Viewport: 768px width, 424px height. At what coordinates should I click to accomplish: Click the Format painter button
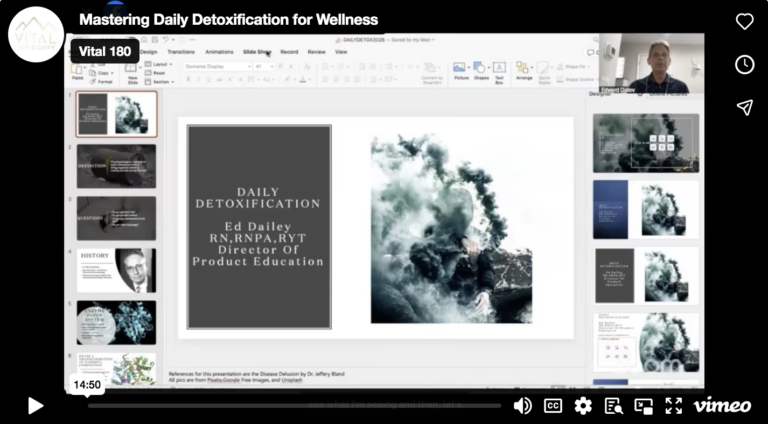pos(101,82)
